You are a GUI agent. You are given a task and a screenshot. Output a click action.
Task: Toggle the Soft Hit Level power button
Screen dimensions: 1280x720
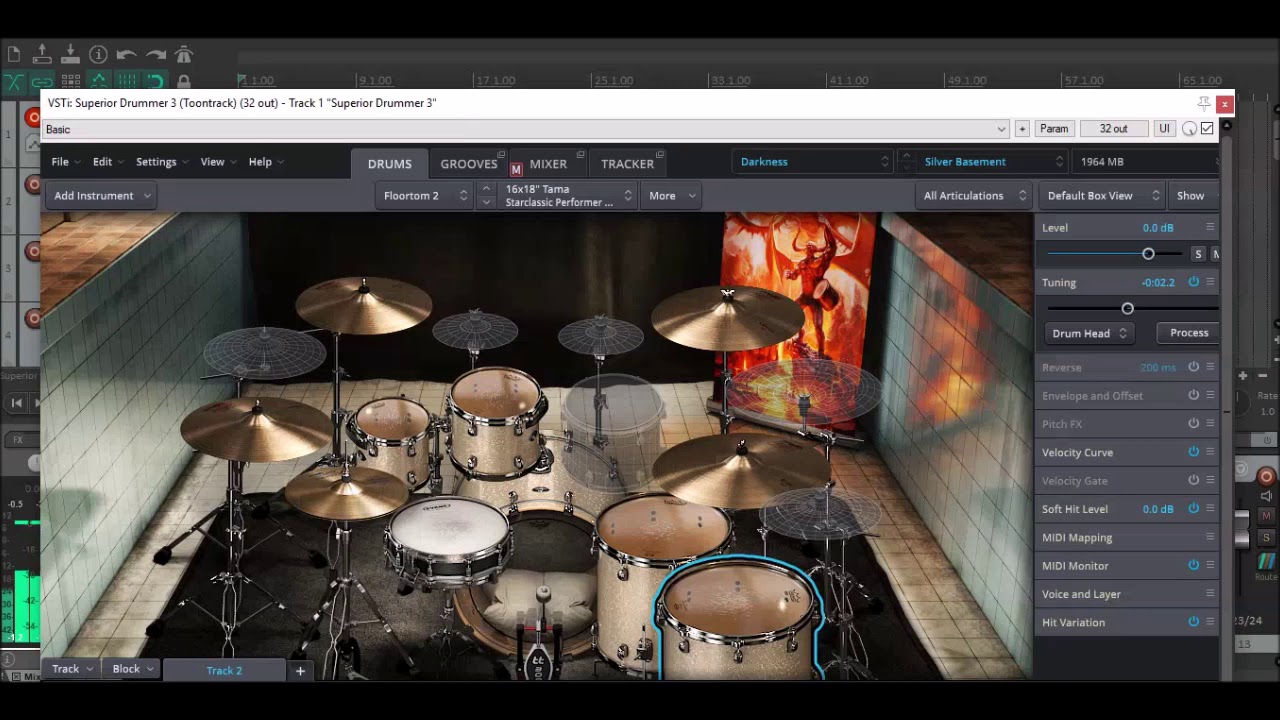click(x=1193, y=508)
